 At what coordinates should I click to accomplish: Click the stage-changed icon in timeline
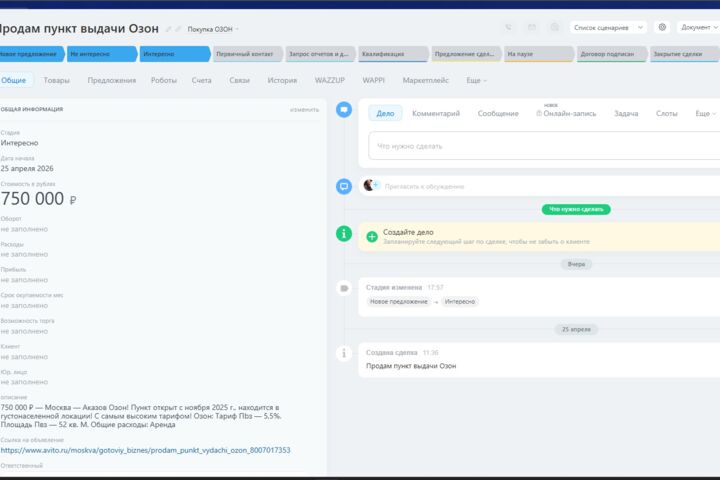[x=344, y=288]
